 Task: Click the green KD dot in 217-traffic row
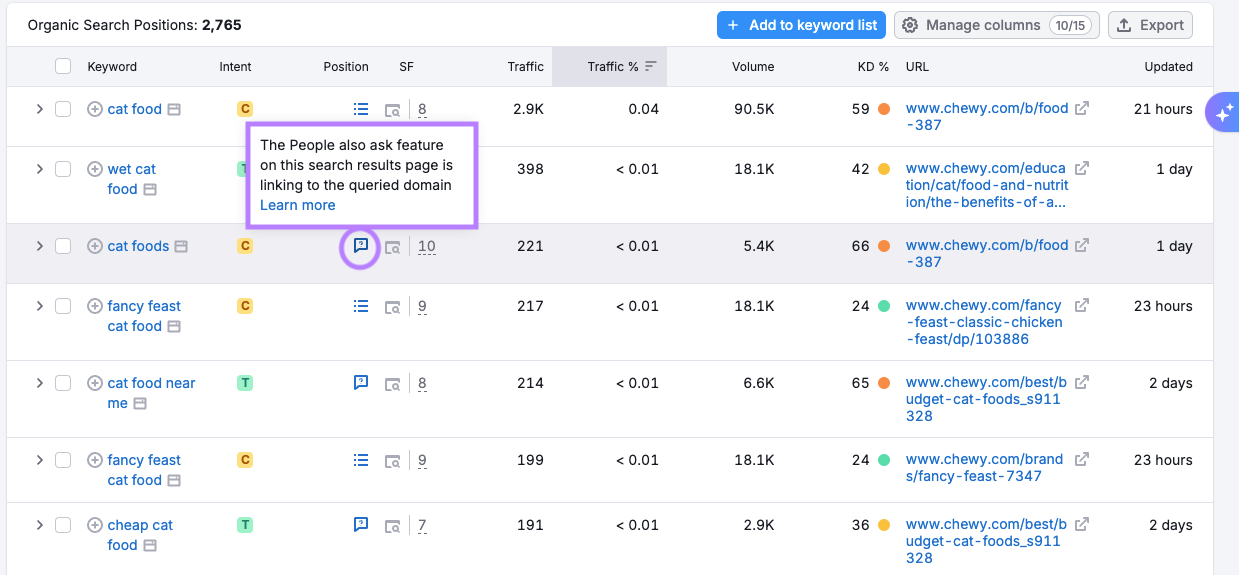(x=884, y=306)
